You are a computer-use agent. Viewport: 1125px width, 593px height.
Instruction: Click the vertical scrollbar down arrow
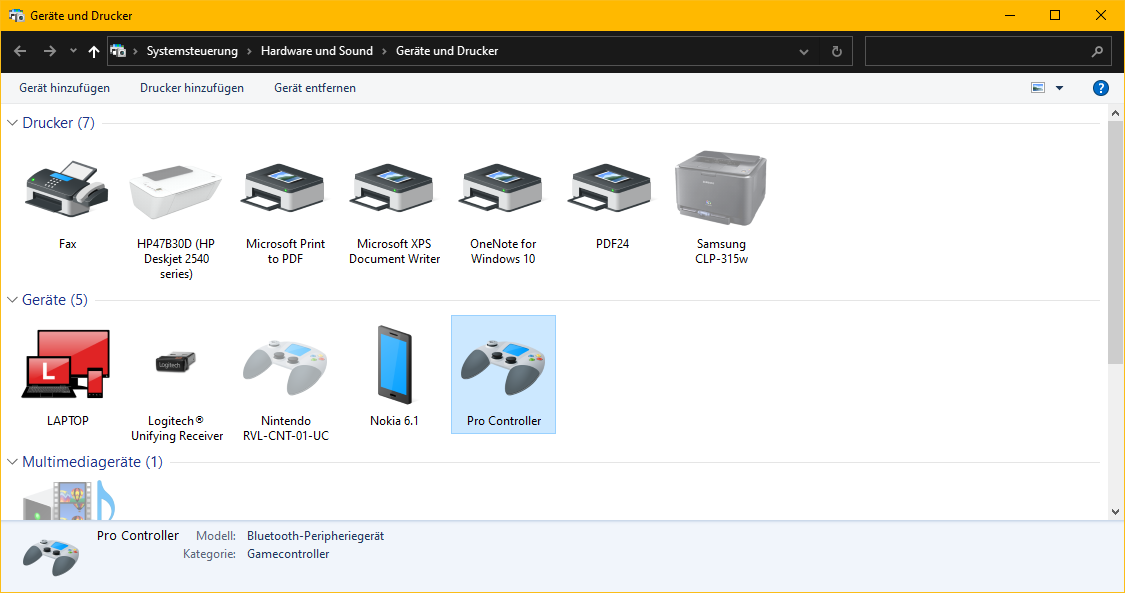tap(1115, 512)
